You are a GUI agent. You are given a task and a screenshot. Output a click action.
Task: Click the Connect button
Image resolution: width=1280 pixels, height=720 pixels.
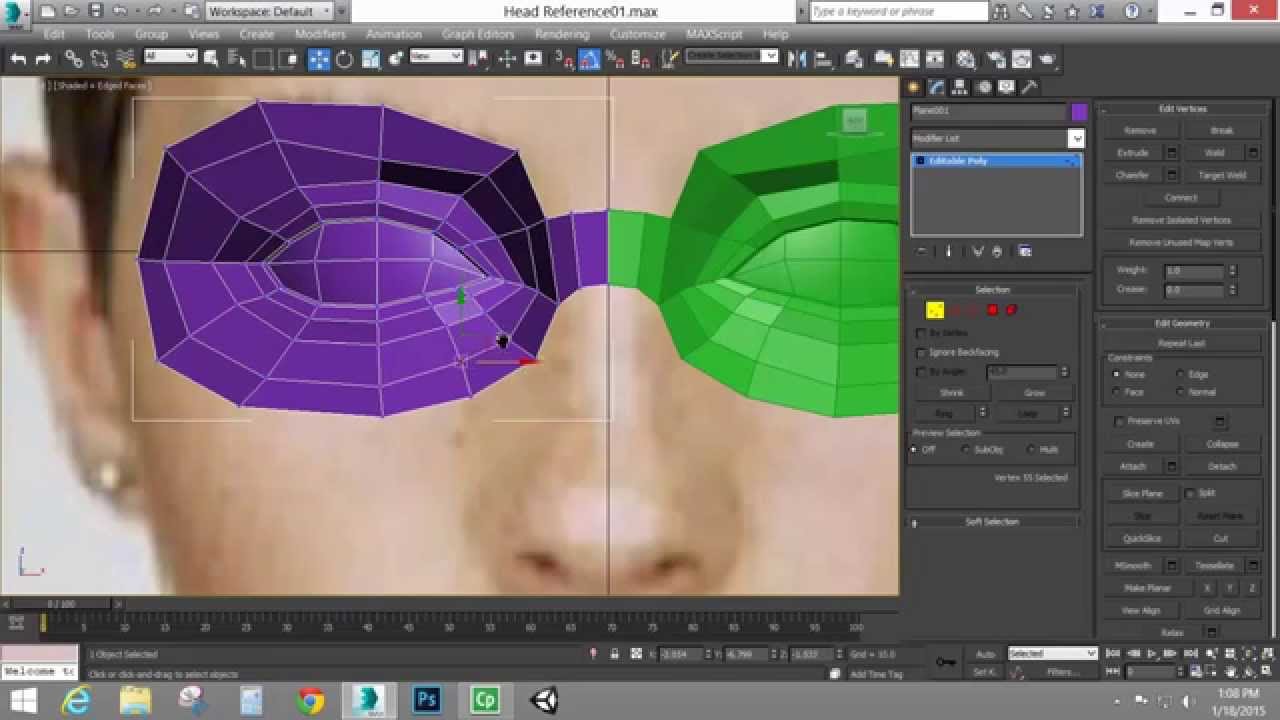tap(1180, 197)
